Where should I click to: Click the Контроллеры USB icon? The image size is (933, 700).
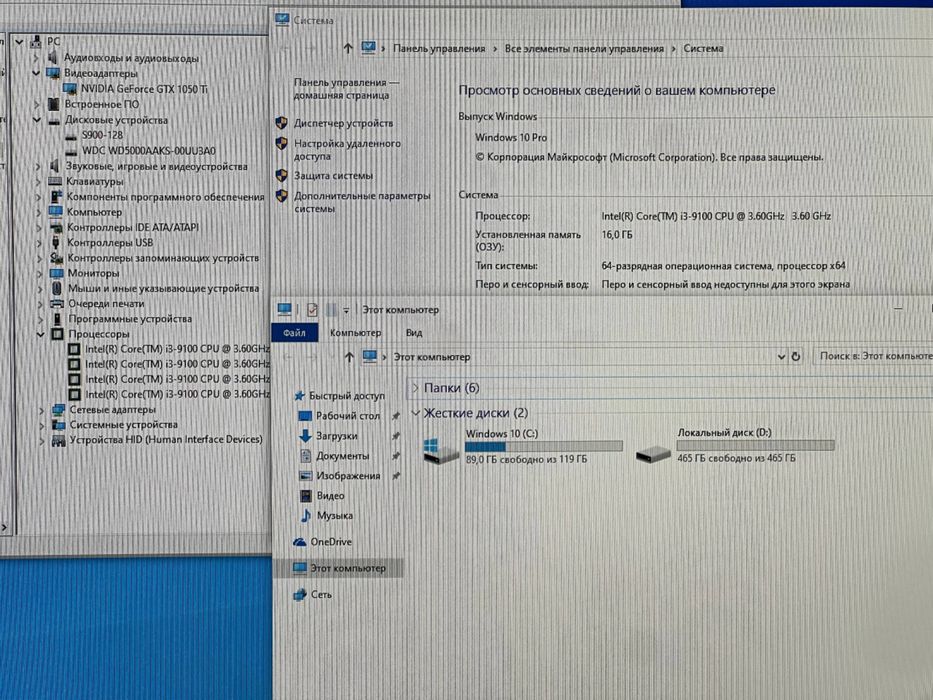tap(56, 242)
